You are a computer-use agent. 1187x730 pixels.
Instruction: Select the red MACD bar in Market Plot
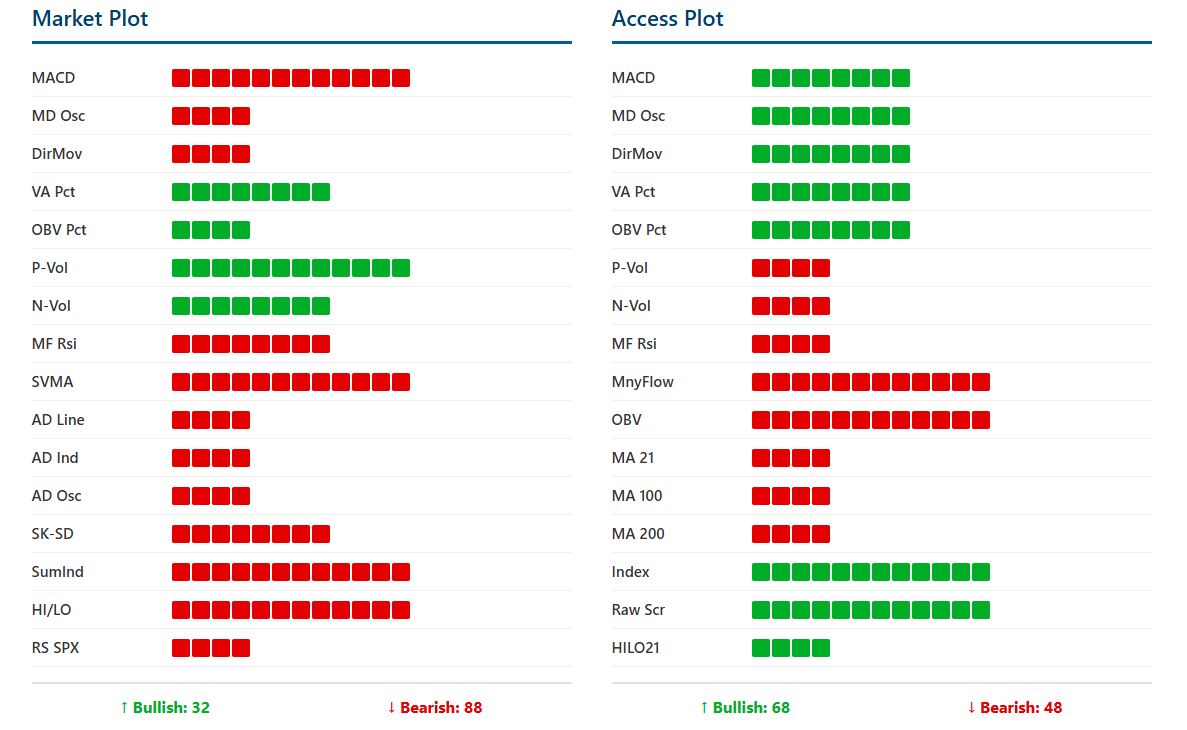pos(291,78)
